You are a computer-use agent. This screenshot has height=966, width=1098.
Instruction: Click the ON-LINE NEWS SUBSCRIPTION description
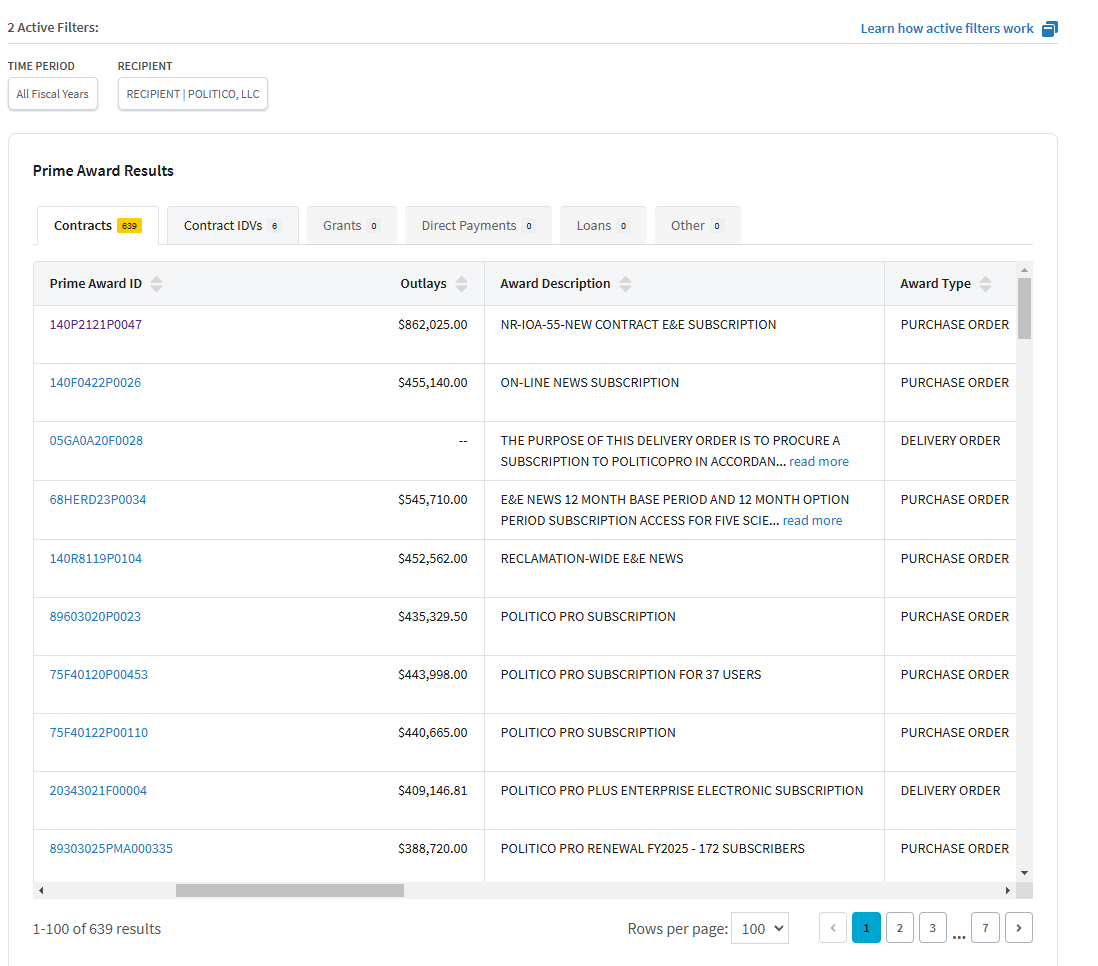pos(590,382)
